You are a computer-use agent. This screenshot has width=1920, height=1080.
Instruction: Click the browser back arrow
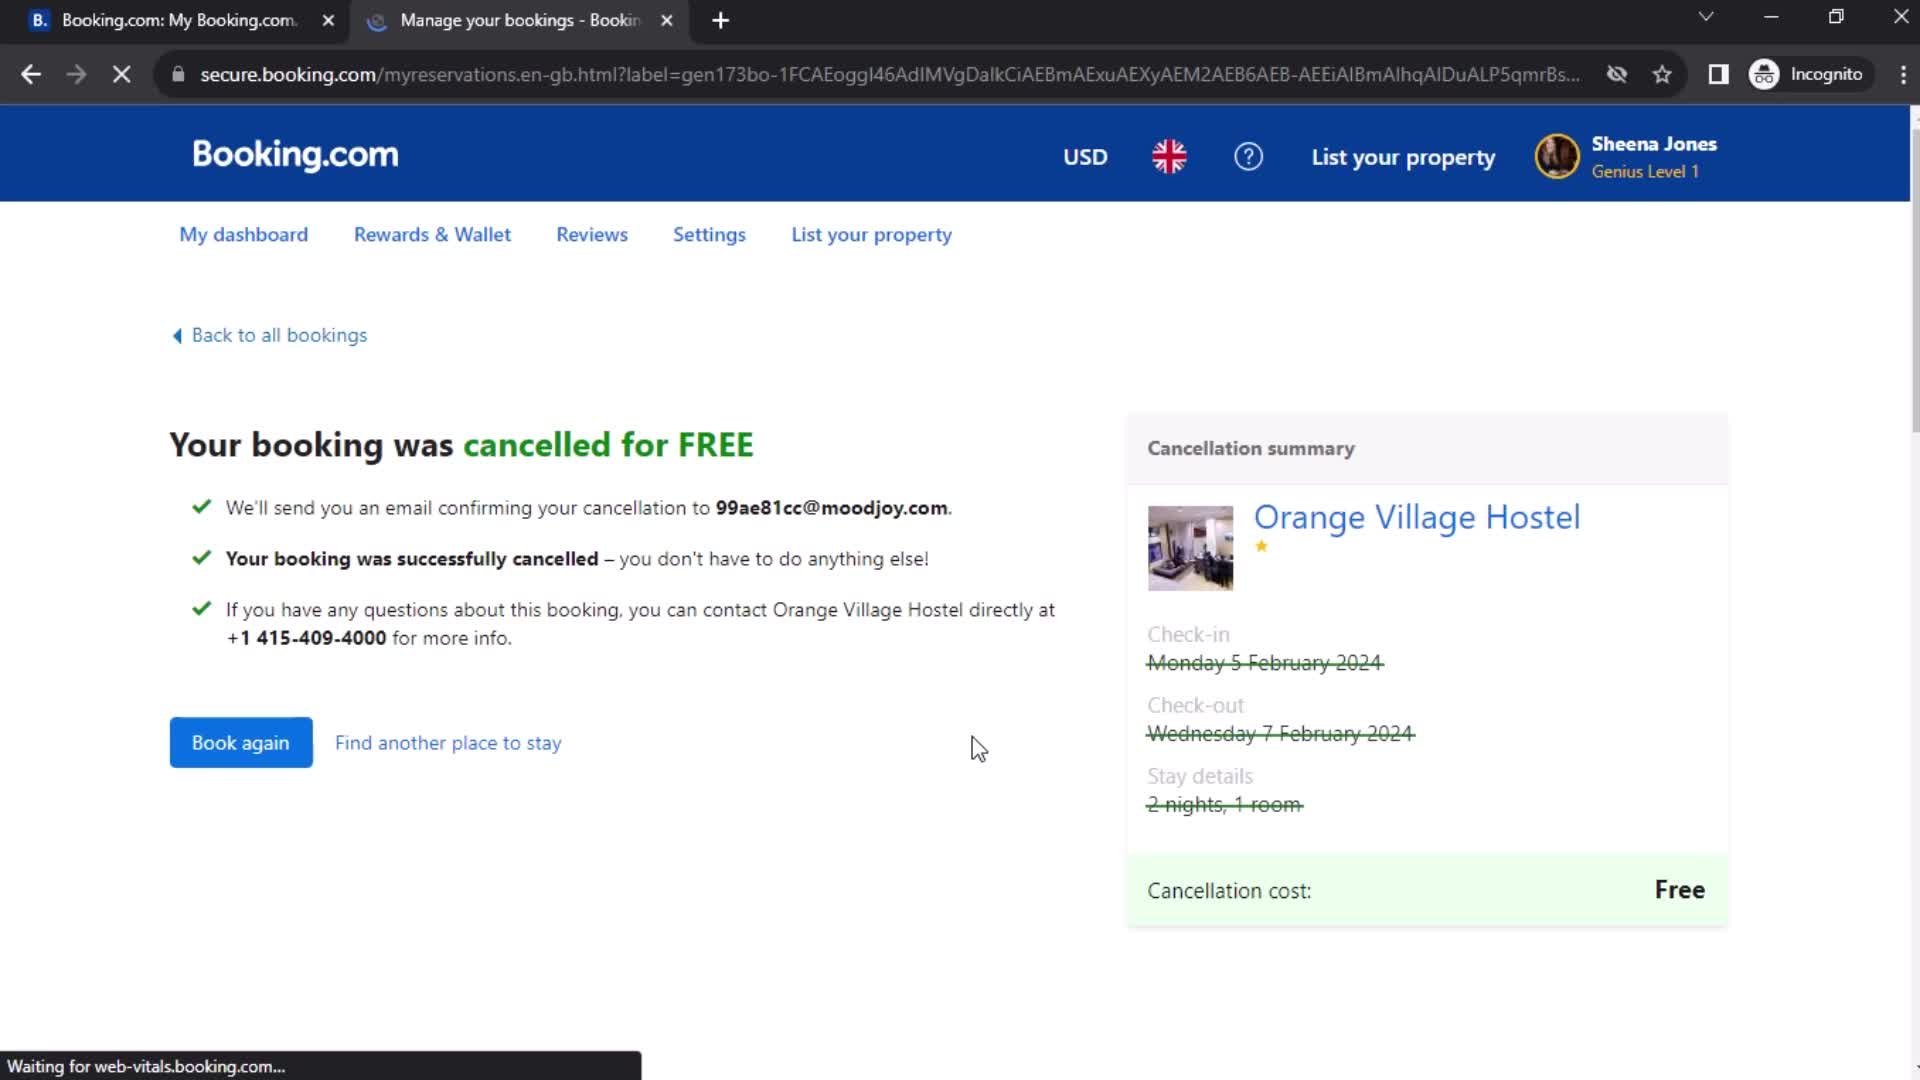pos(31,74)
